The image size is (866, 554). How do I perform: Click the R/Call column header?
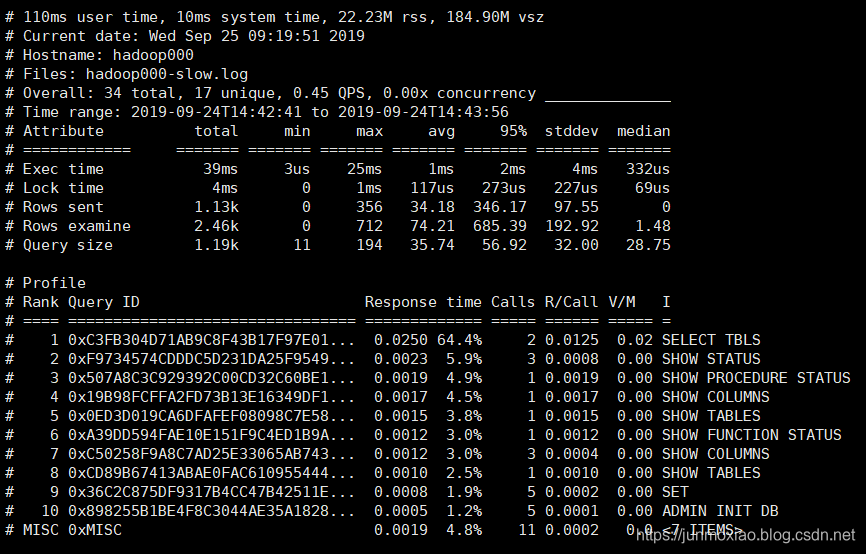pyautogui.click(x=571, y=302)
